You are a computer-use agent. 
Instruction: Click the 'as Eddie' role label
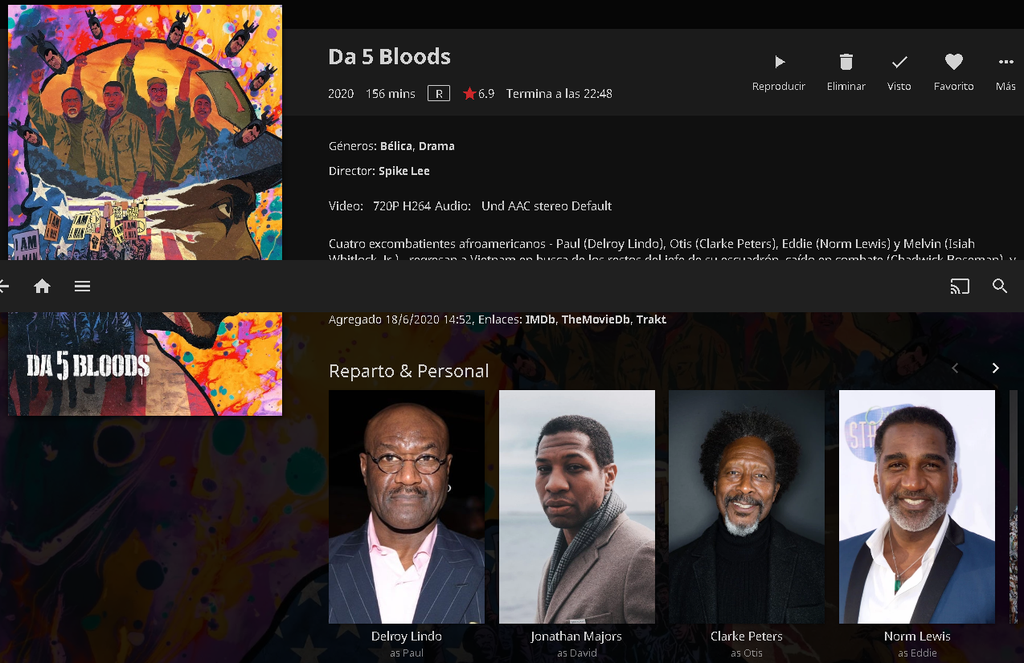(917, 653)
